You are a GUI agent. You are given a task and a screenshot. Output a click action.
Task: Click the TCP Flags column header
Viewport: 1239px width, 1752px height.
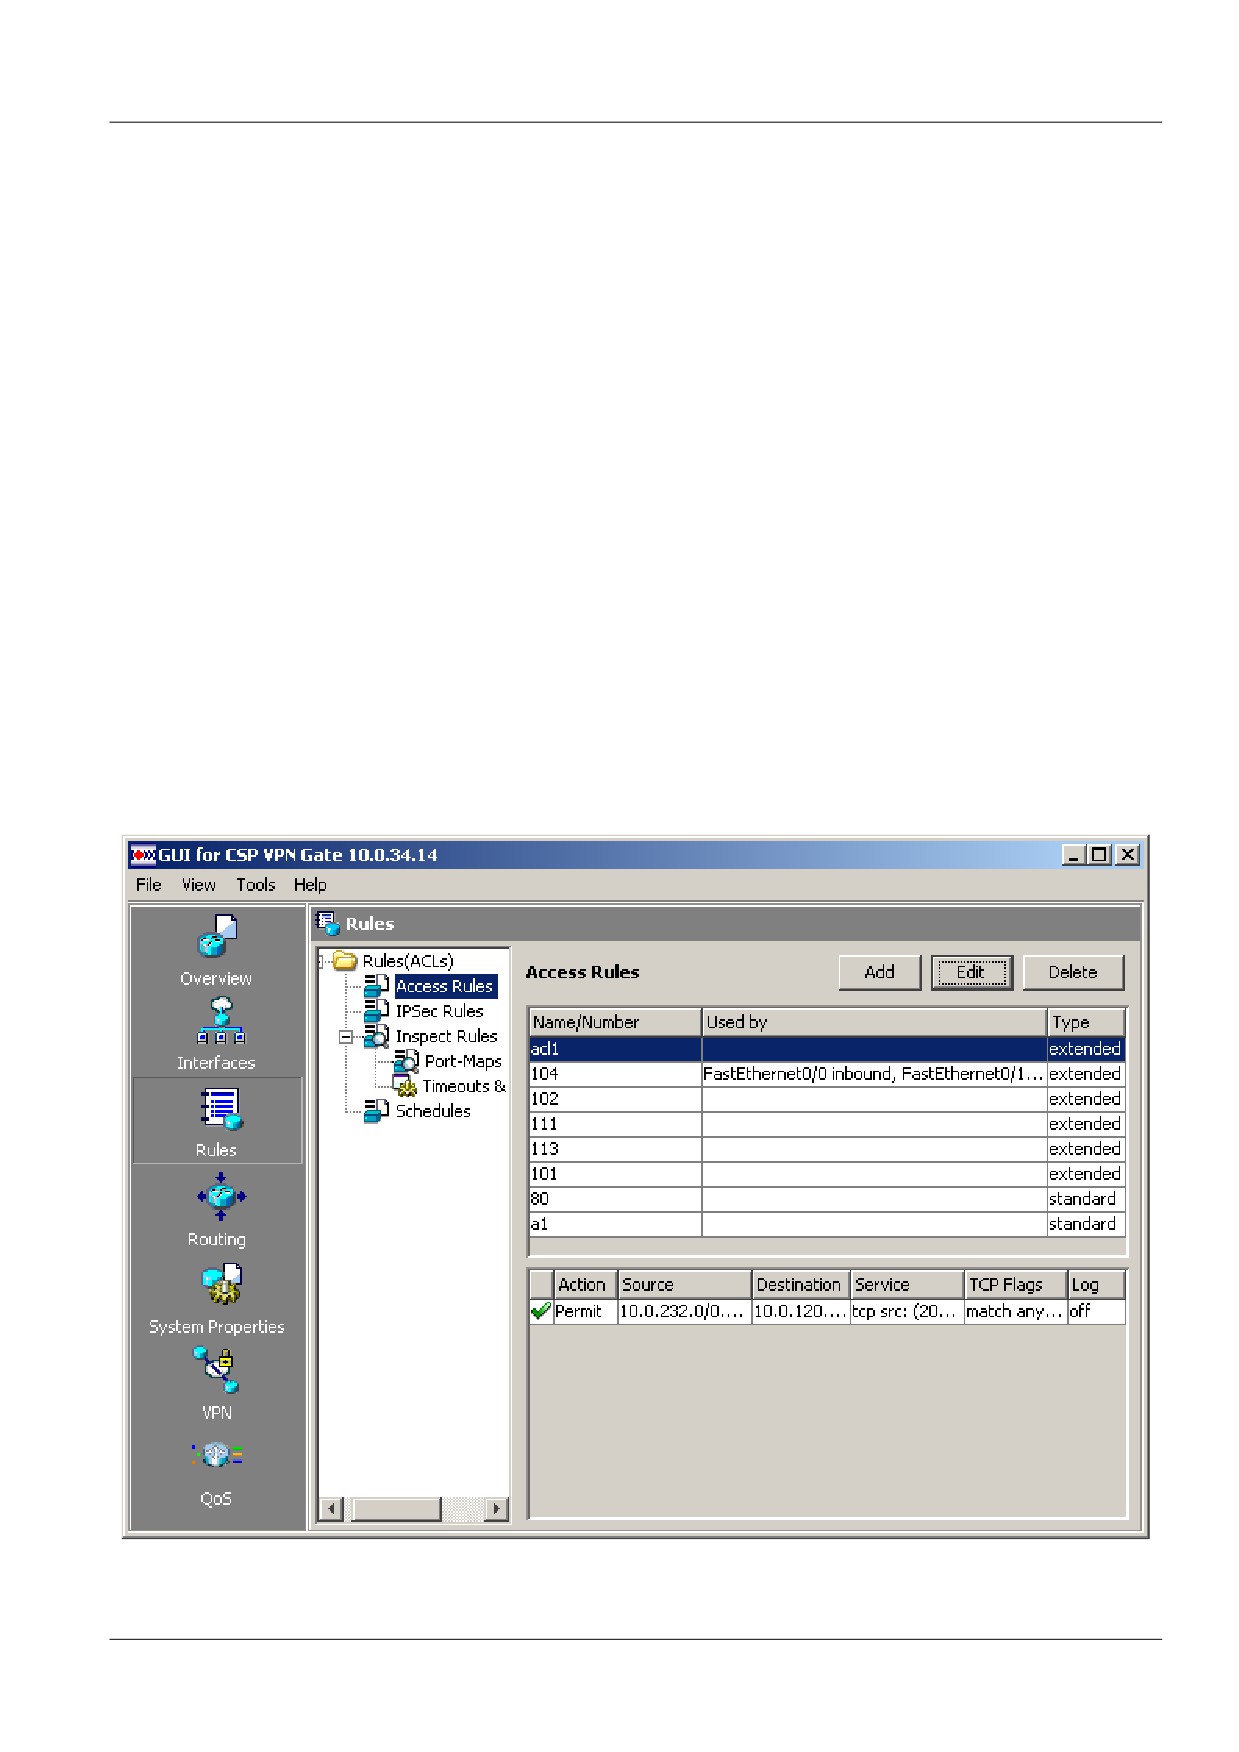pos(1015,1284)
